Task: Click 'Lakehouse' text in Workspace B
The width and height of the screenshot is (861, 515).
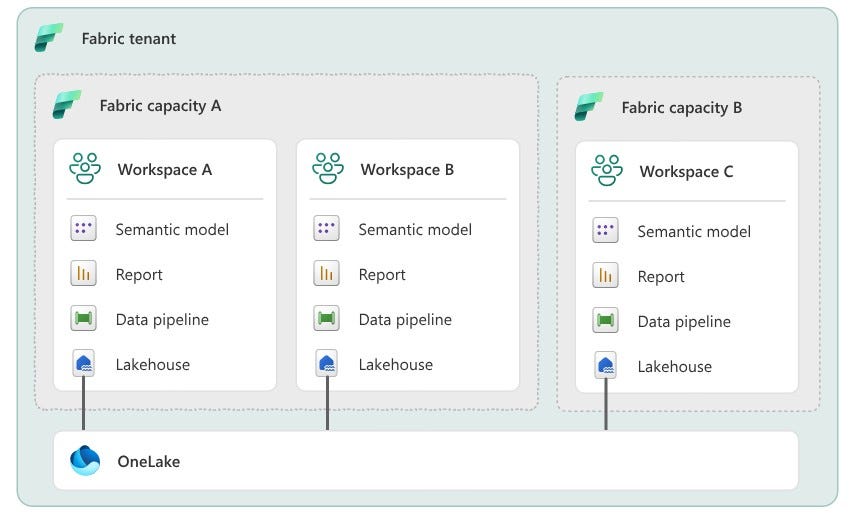Action: click(x=396, y=365)
